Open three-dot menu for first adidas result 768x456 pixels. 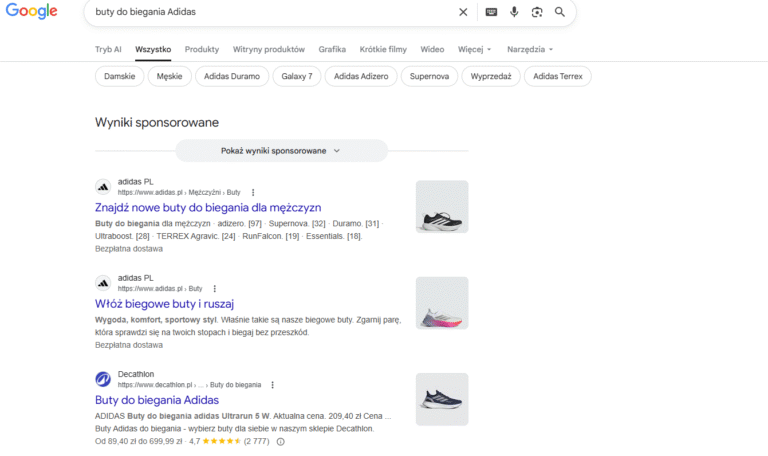pos(253,192)
